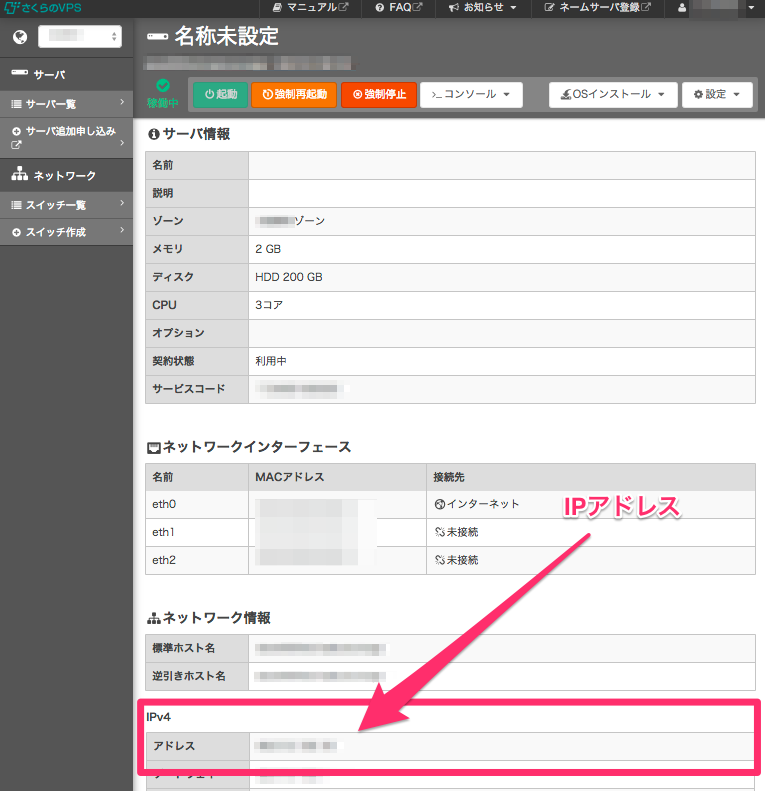Select the ネットワーク sidebar heading
Image resolution: width=765 pixels, height=791 pixels.
[x=66, y=175]
